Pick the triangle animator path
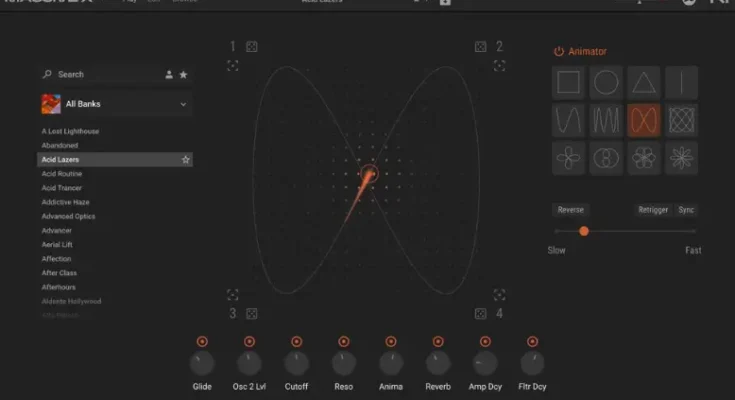The width and height of the screenshot is (735, 400). tap(644, 82)
